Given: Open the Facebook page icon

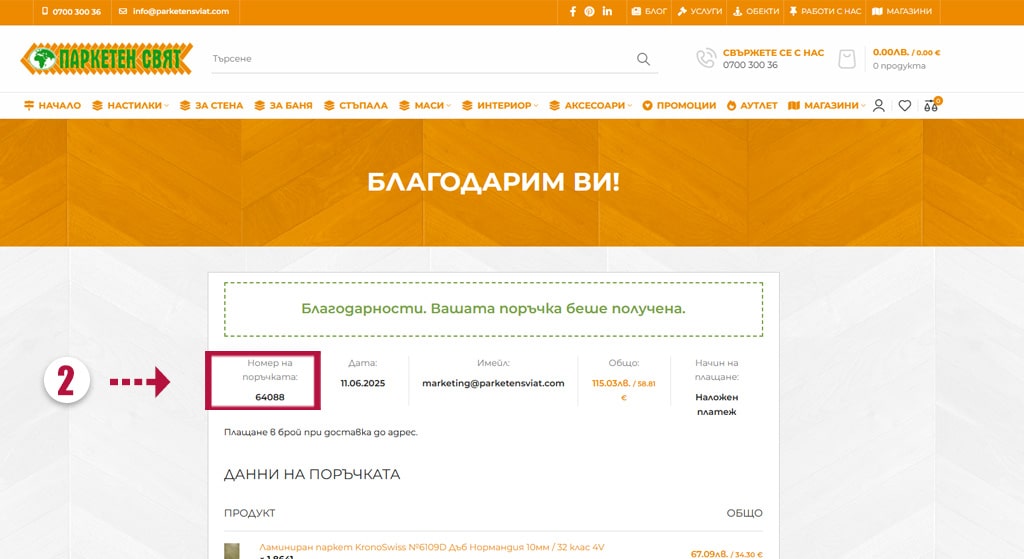Looking at the screenshot, I should [x=573, y=11].
